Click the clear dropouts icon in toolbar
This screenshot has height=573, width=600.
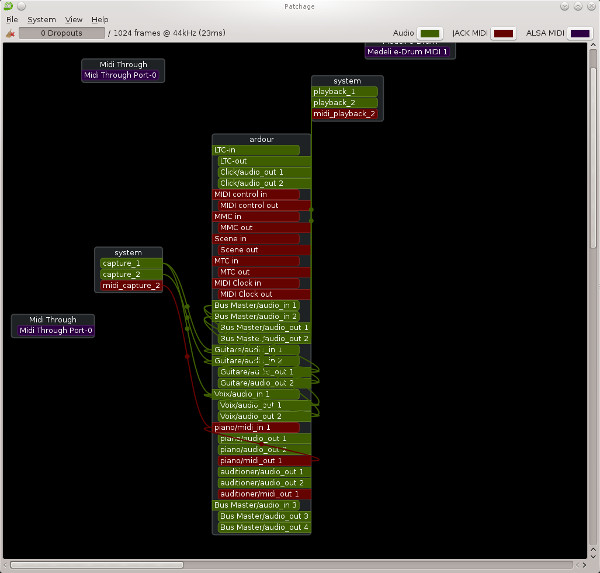tap(10, 33)
